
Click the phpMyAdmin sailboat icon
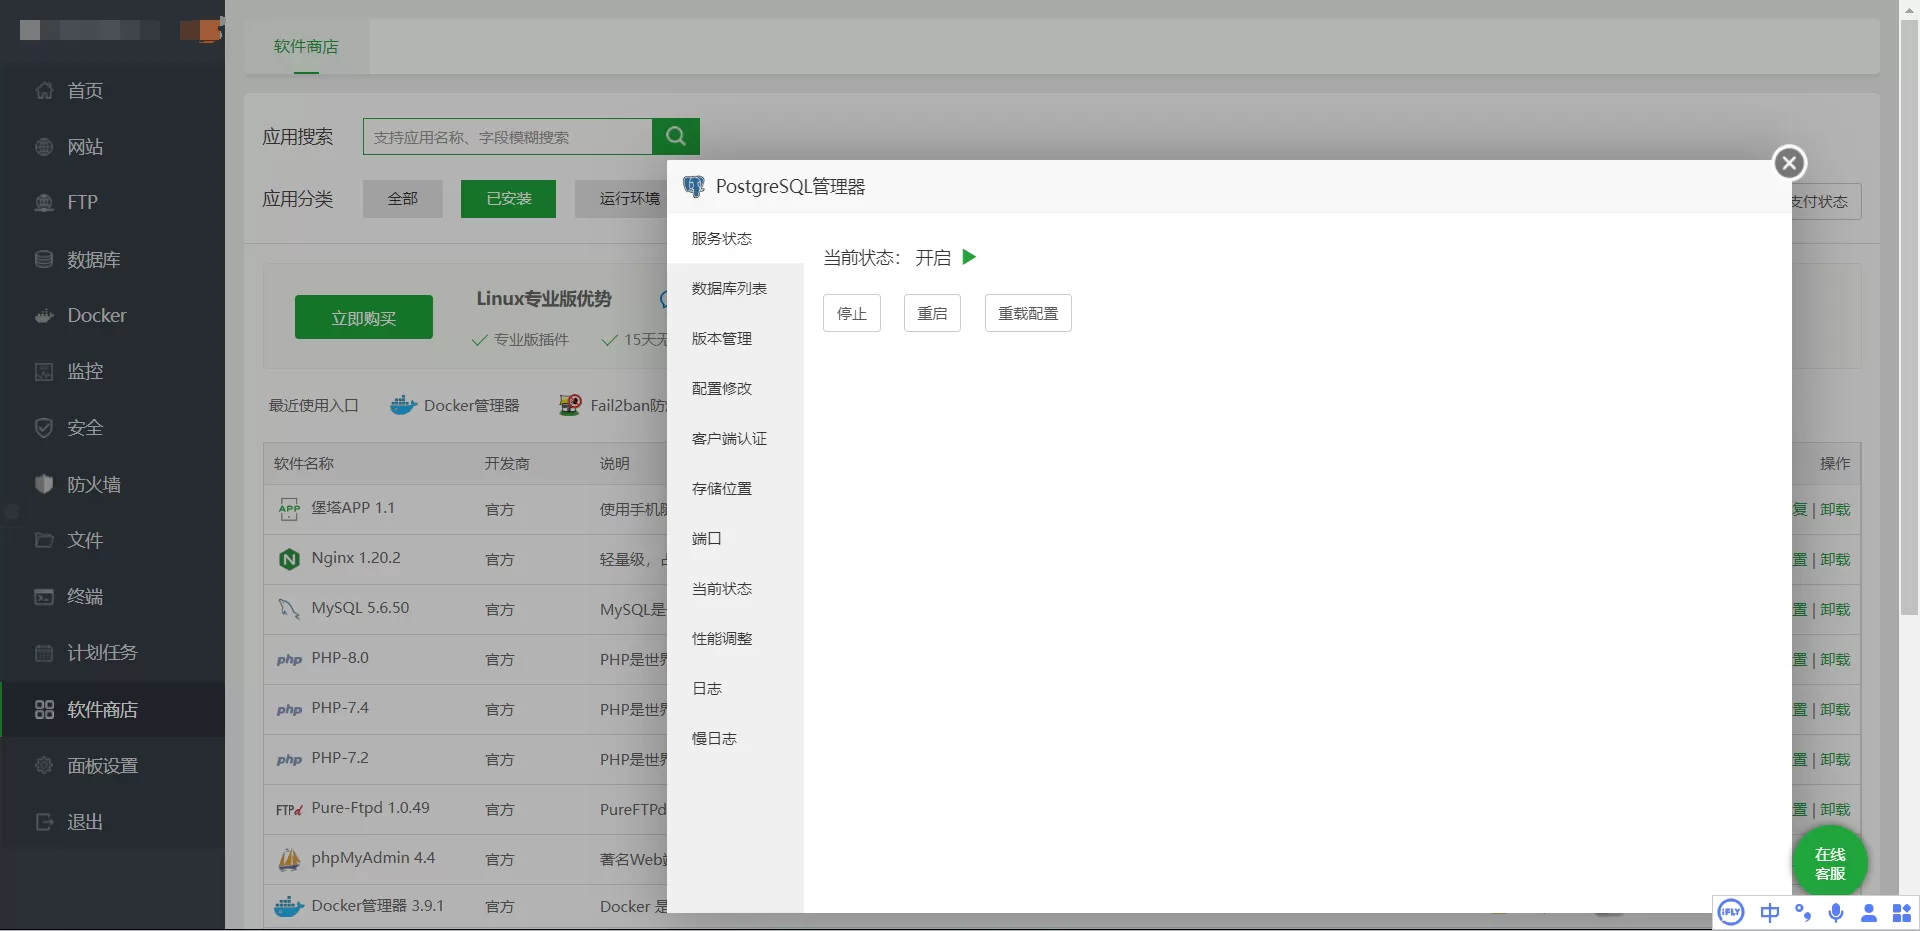pyautogui.click(x=289, y=859)
